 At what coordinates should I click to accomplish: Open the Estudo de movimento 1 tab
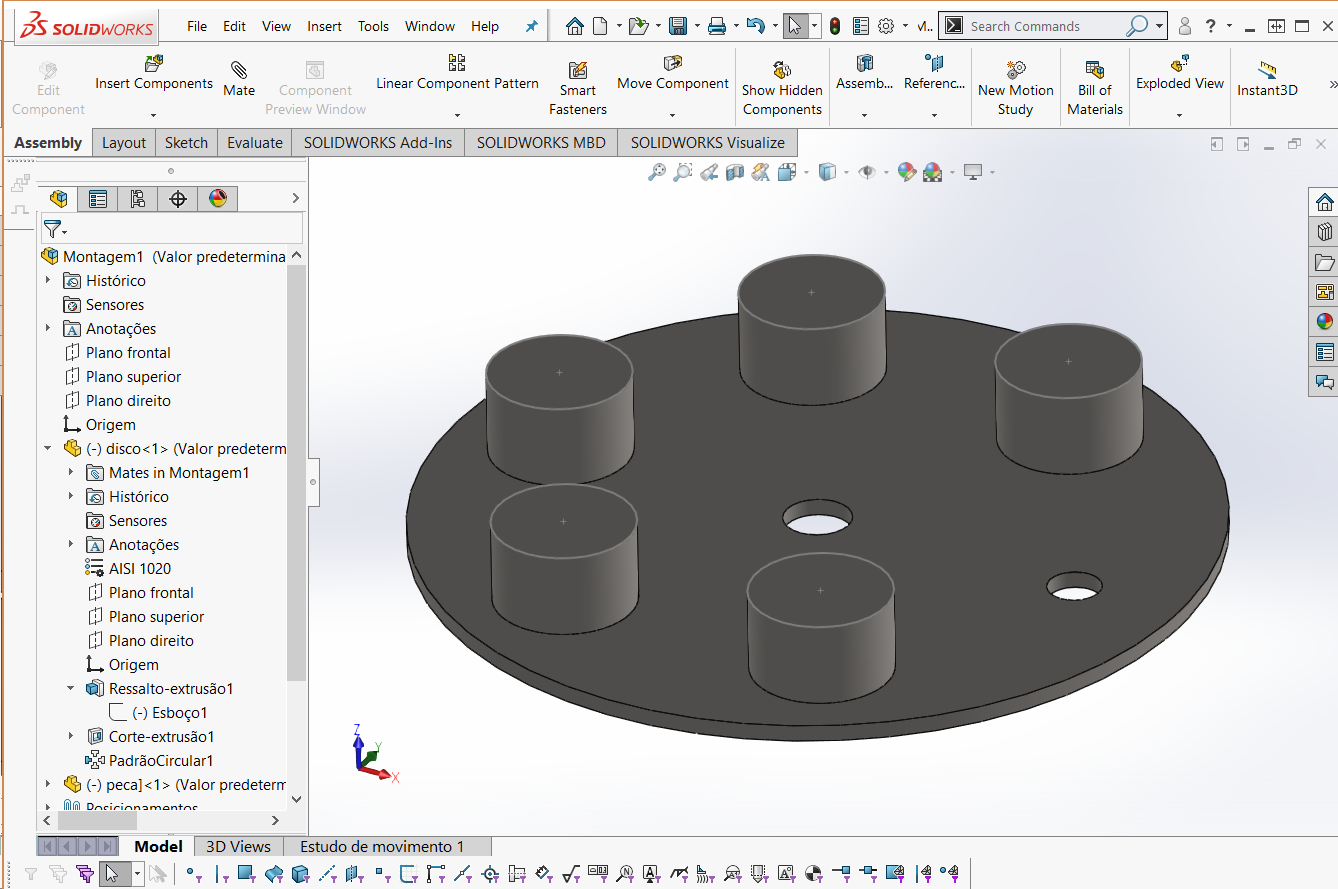point(381,847)
